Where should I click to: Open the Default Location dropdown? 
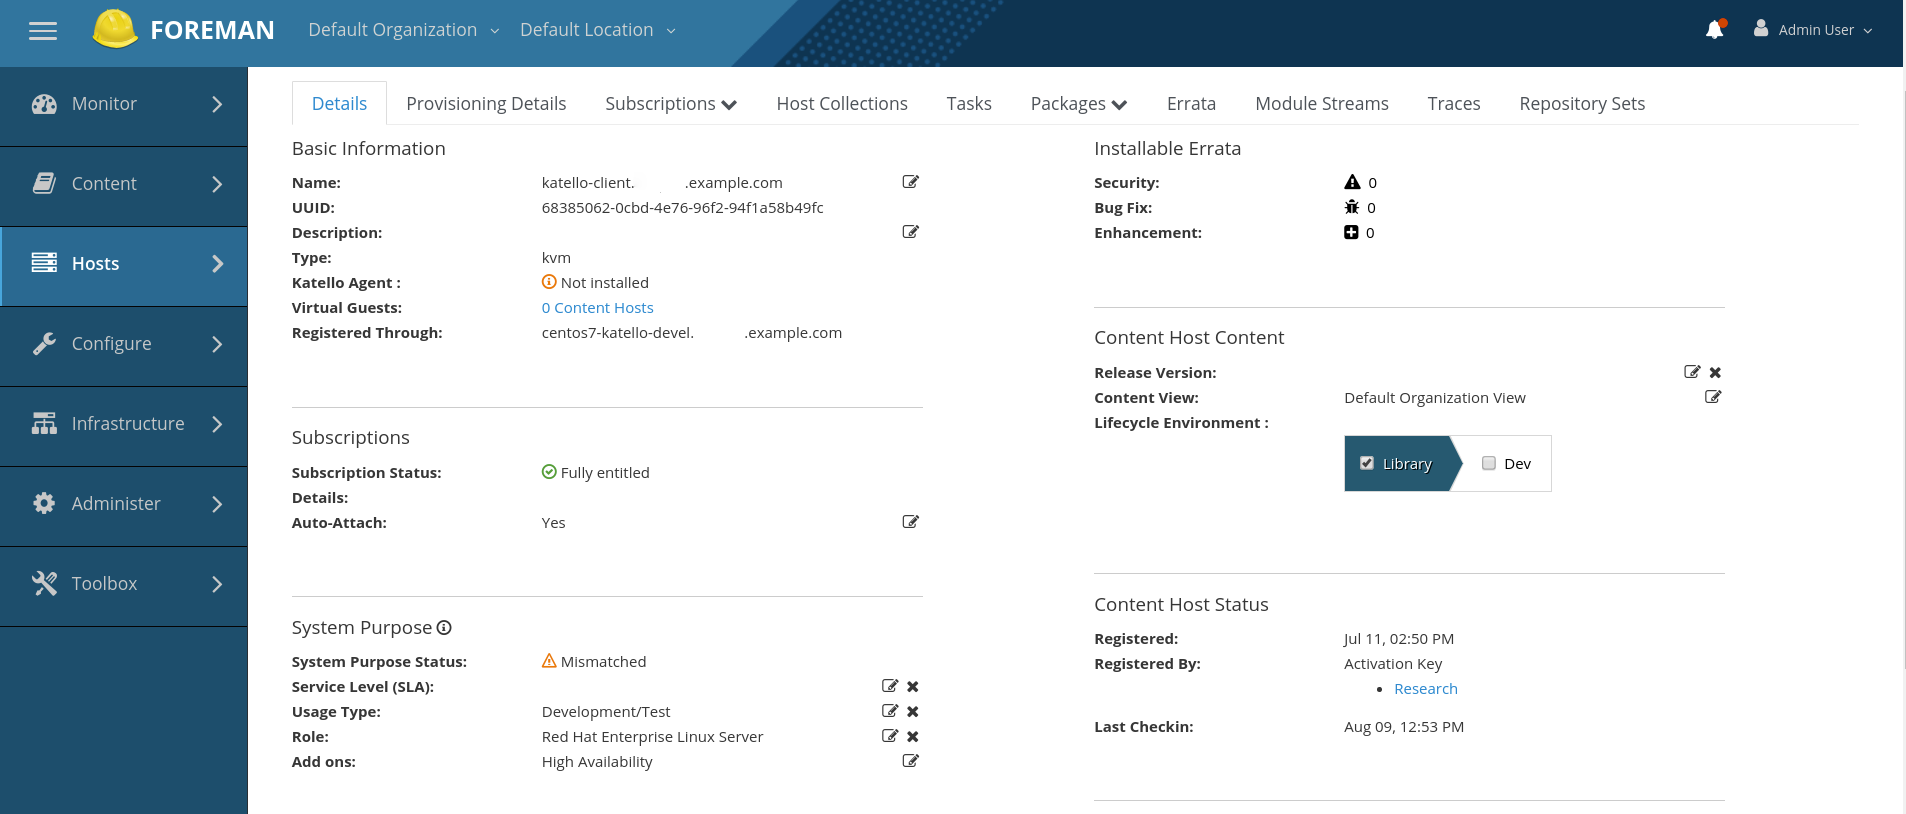(x=597, y=30)
